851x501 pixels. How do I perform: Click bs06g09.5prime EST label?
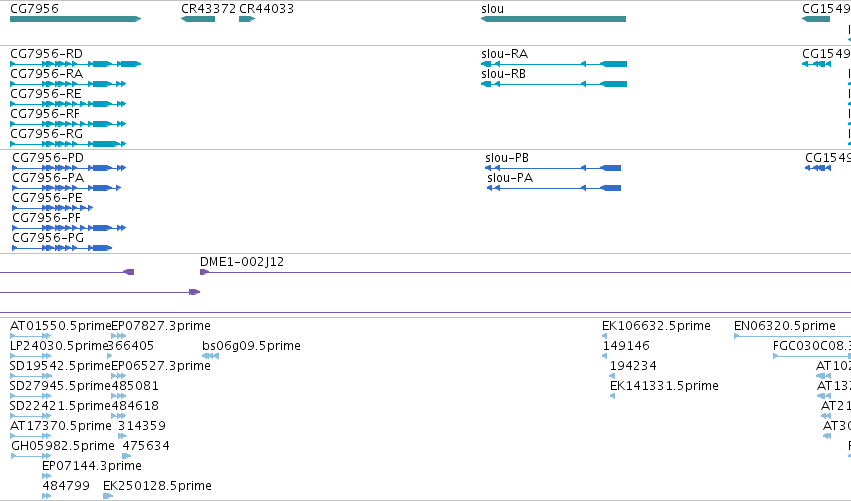pos(251,346)
